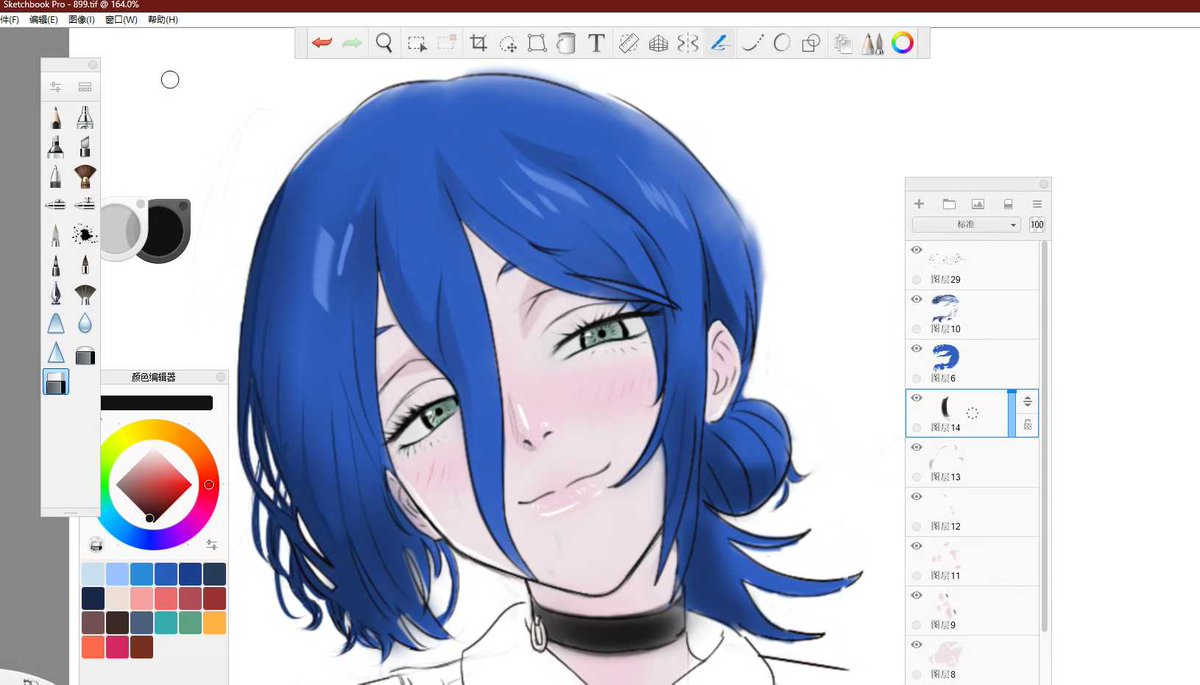Open the 标准 blend mode dropdown
1200x685 pixels.
[966, 225]
